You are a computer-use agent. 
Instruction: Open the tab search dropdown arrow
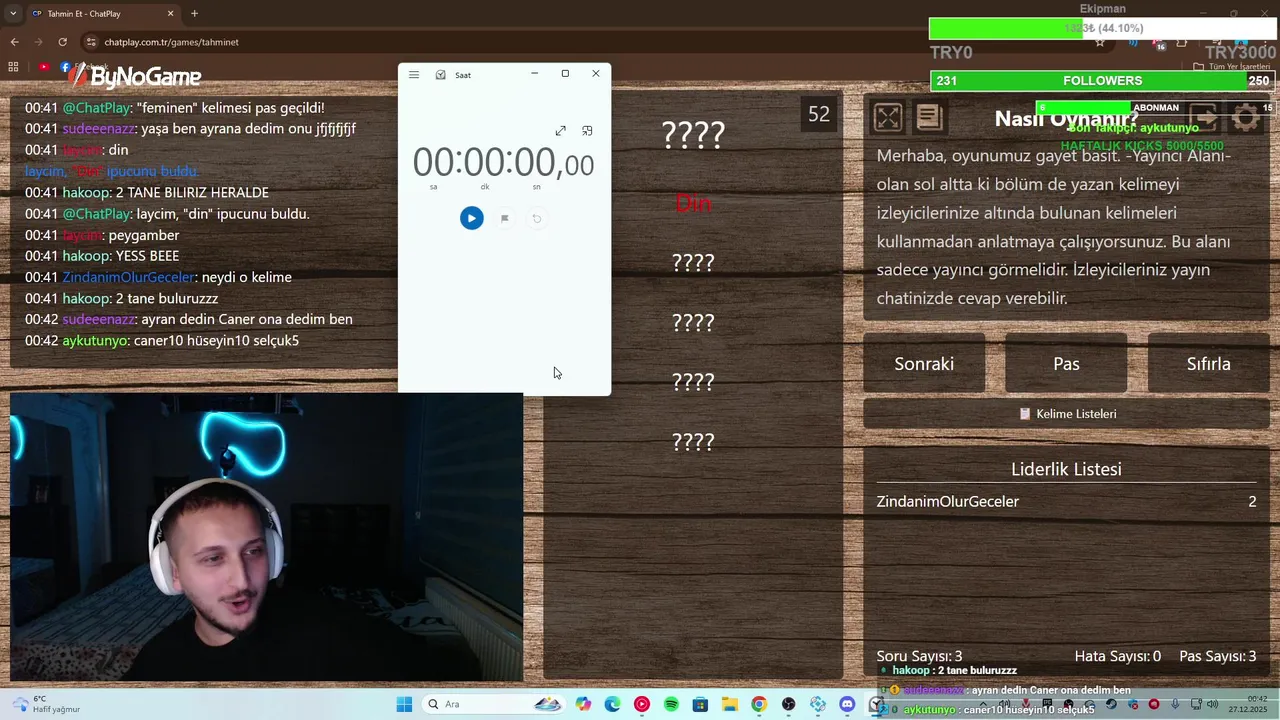tap(13, 14)
